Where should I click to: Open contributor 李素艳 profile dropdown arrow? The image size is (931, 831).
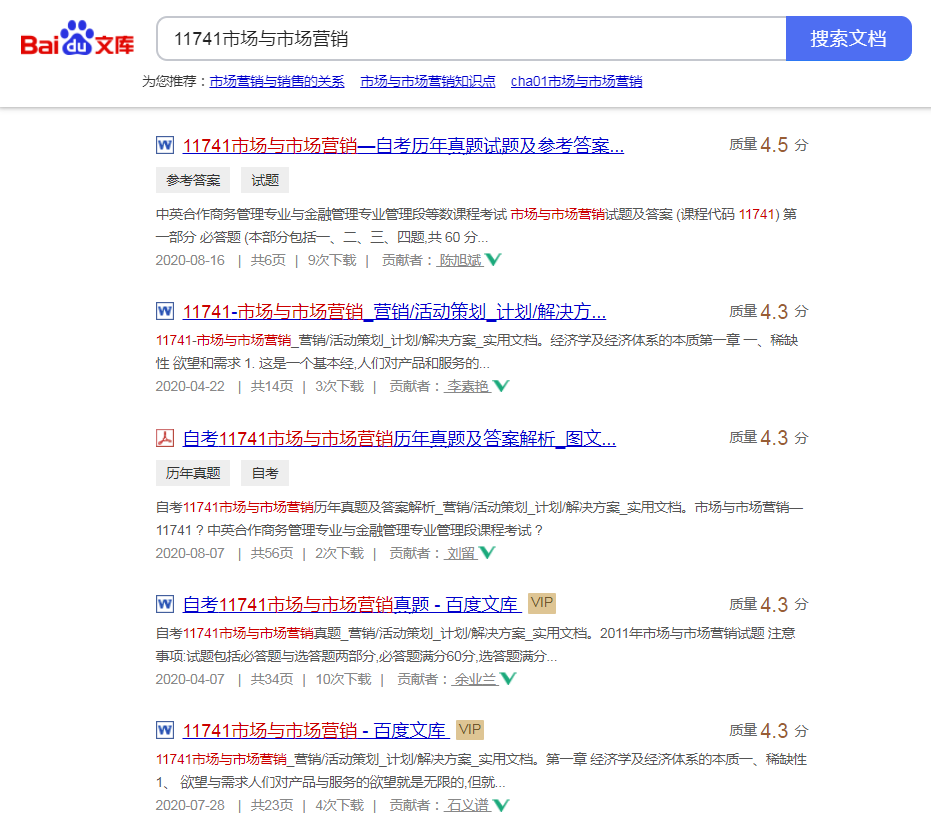click(x=501, y=386)
